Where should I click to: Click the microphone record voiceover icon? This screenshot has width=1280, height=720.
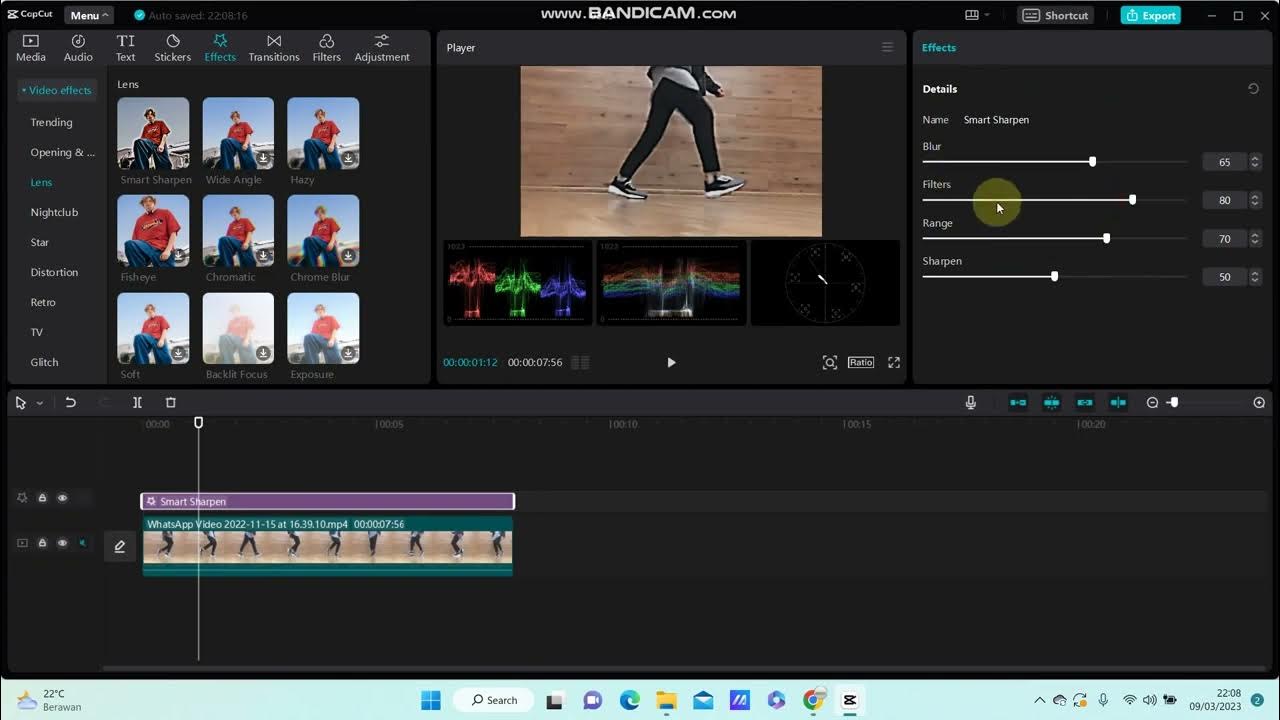(x=970, y=402)
